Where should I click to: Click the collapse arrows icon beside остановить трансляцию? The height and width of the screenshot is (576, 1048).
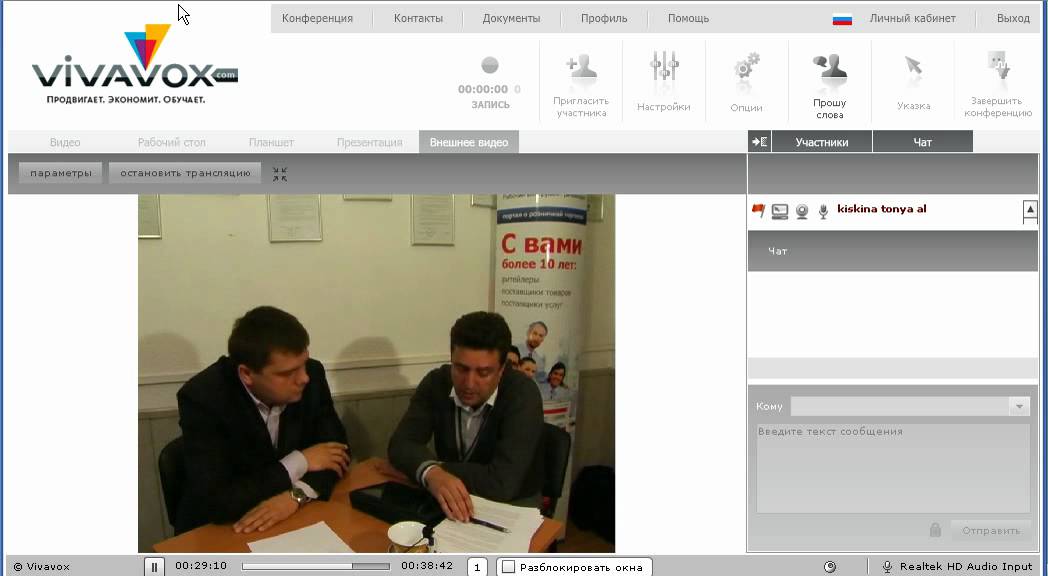(280, 174)
